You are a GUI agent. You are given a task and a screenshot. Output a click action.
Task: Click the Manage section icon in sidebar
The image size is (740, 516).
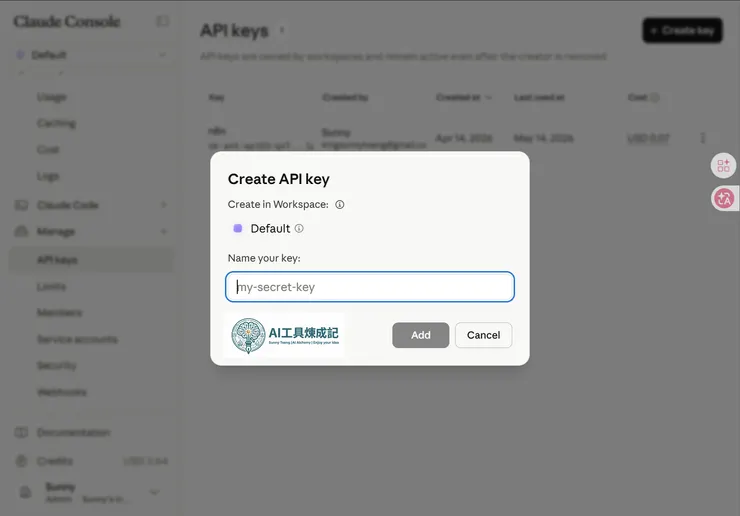click(x=21, y=231)
